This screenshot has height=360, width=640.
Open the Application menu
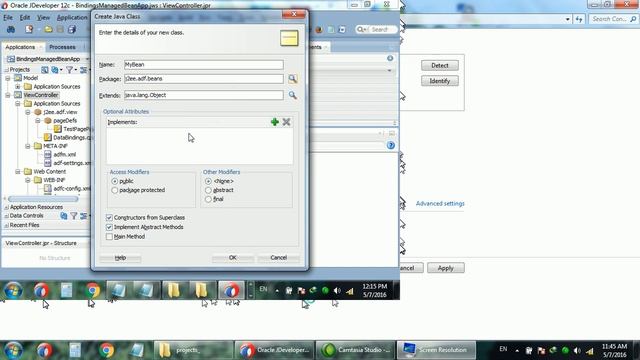(x=72, y=18)
